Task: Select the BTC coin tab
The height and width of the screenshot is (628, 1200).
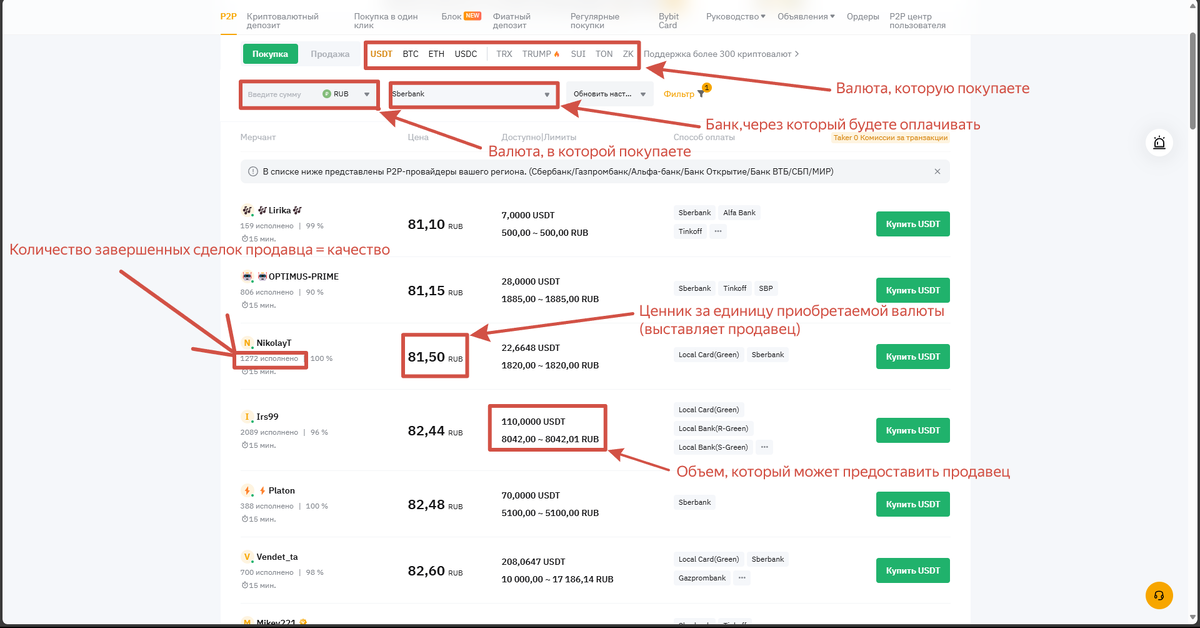Action: tap(411, 54)
